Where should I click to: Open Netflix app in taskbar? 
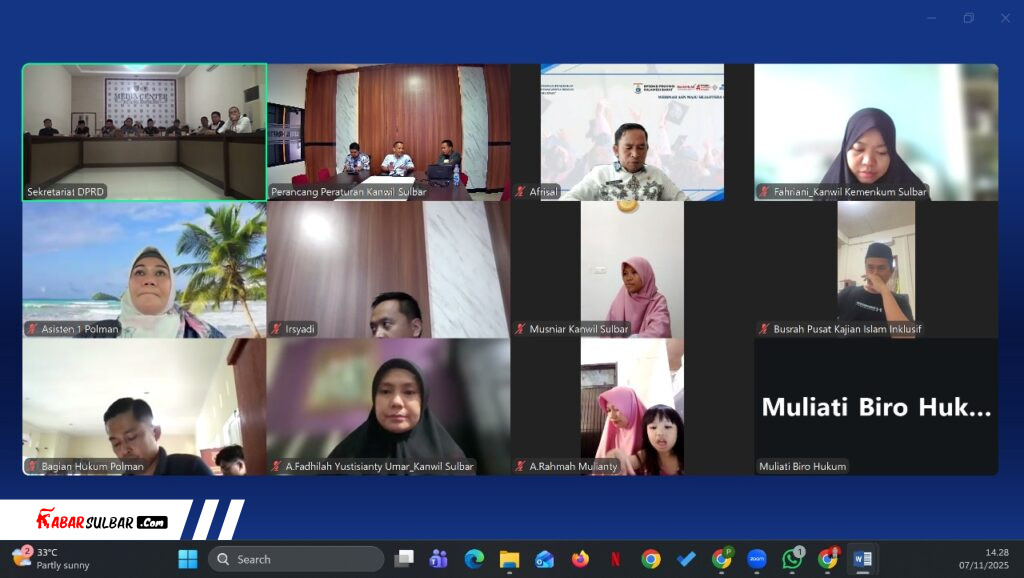[x=615, y=559]
